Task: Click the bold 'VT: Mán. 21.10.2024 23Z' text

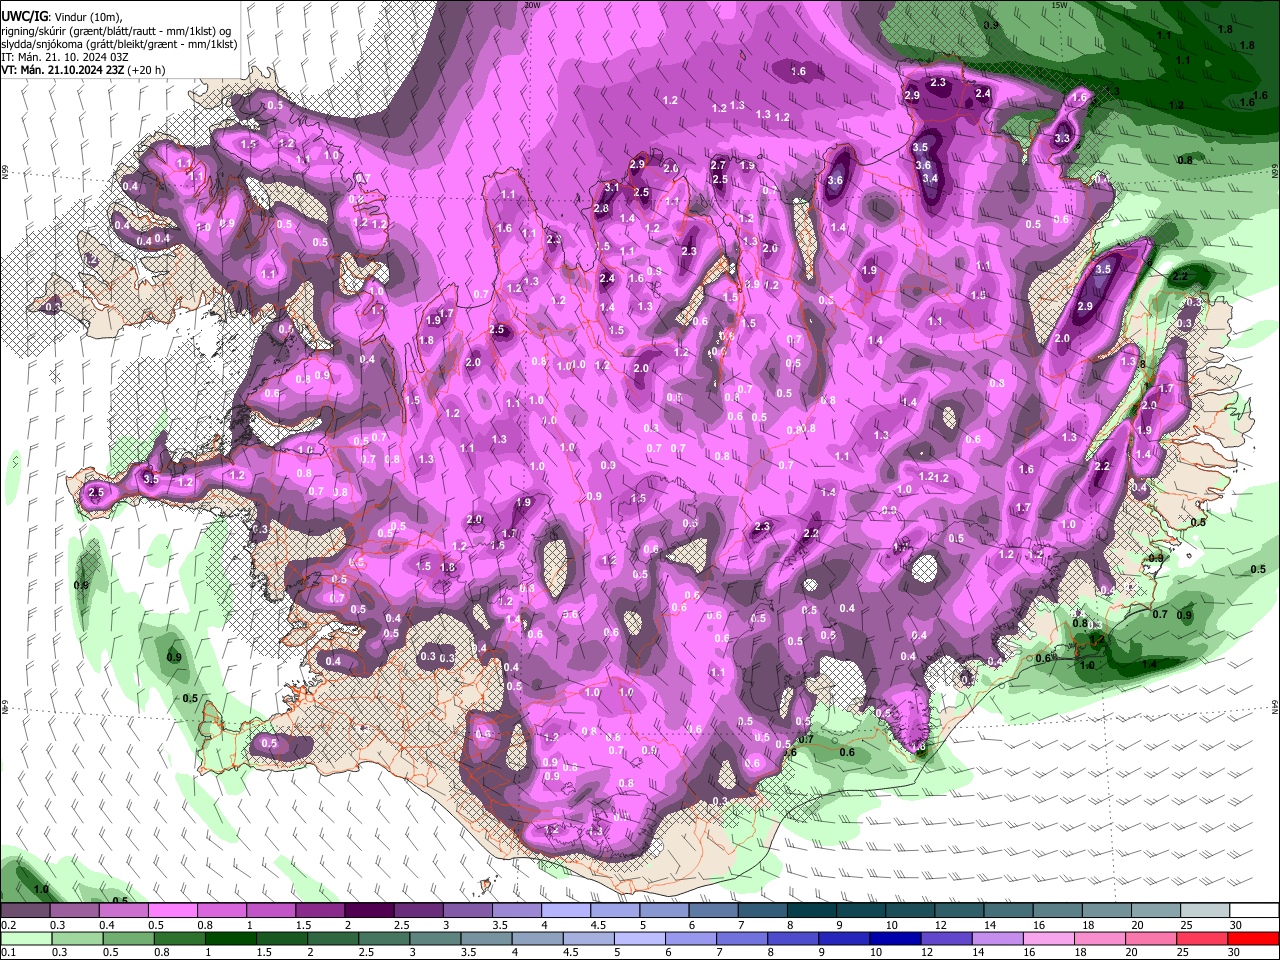Action: click(x=62, y=70)
